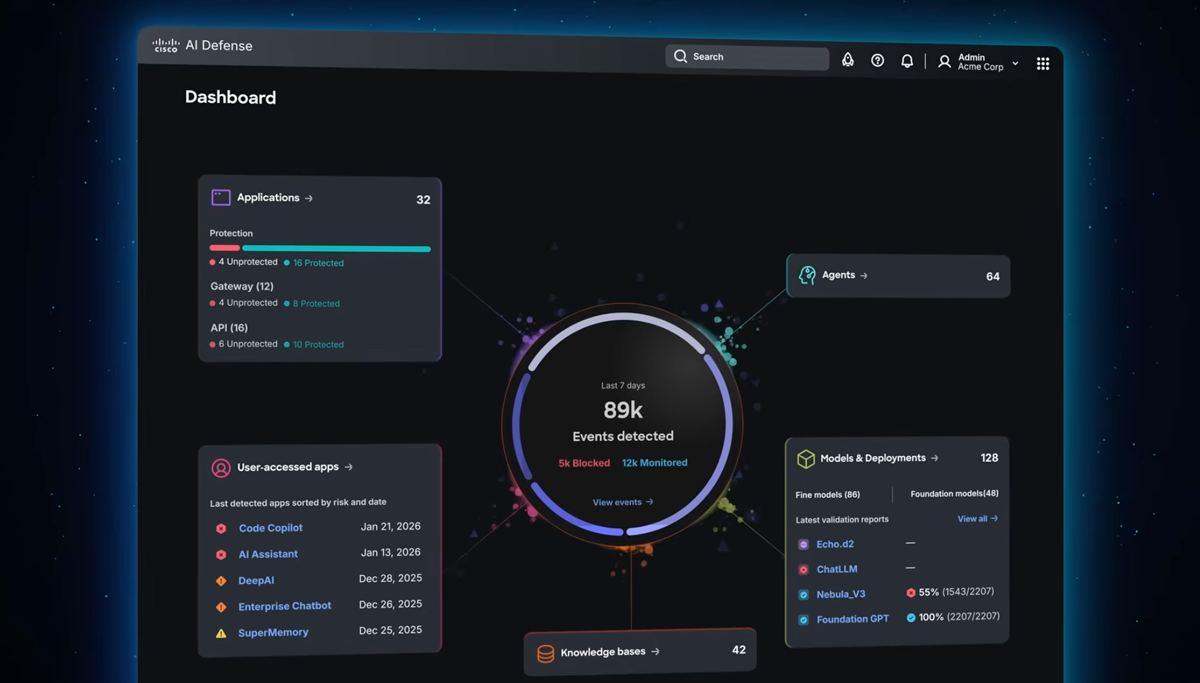
Task: Open the Foundation GPT model link
Action: 853,620
